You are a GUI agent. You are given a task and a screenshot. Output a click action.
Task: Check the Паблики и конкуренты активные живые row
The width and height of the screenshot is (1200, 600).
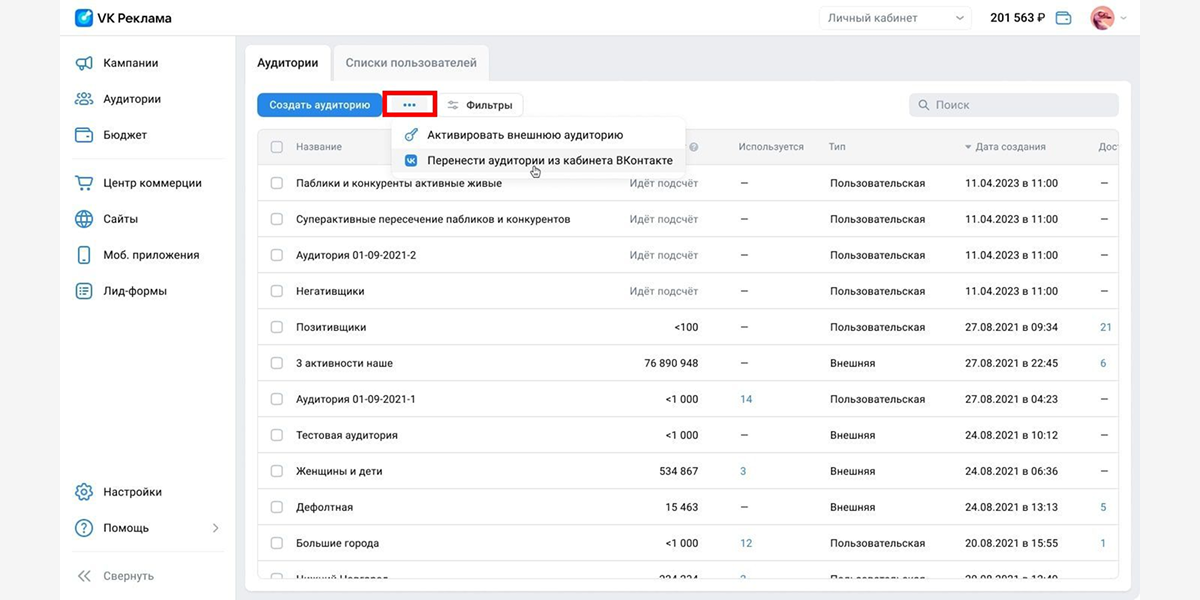(x=277, y=183)
